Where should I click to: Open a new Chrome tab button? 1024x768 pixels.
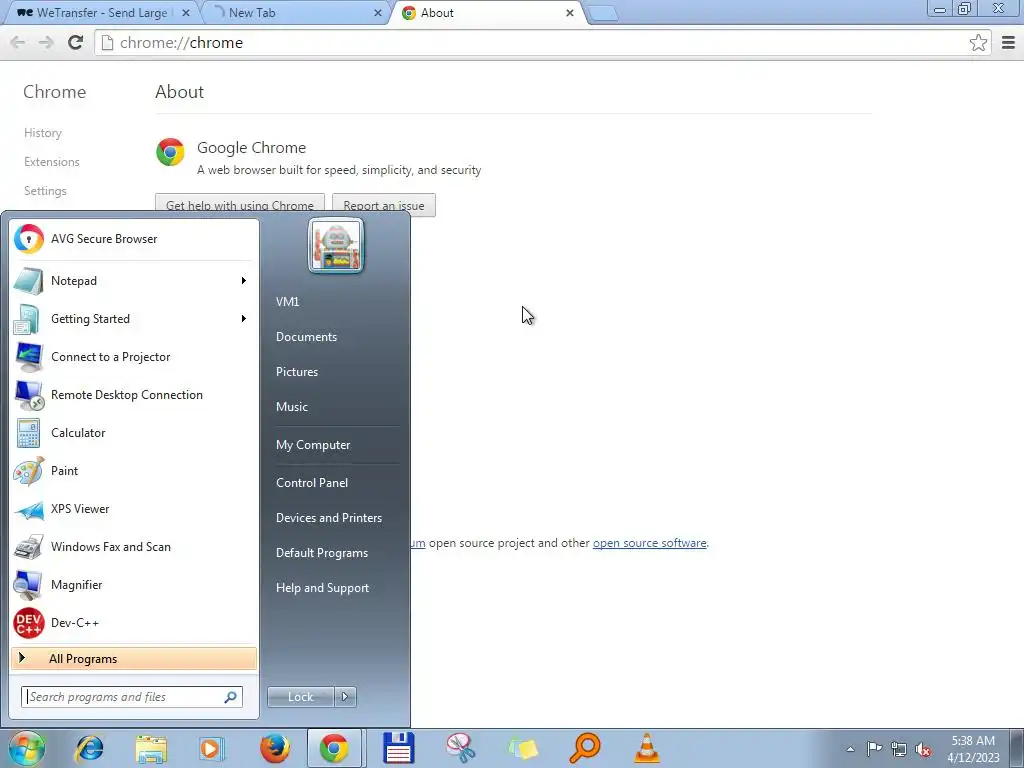(x=603, y=13)
